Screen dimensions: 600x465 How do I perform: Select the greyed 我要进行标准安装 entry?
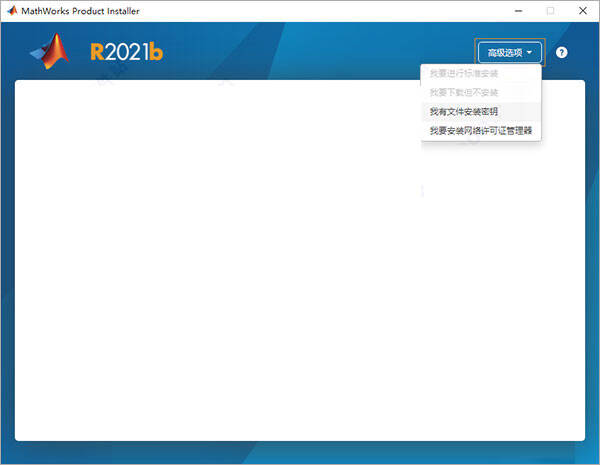click(463, 73)
